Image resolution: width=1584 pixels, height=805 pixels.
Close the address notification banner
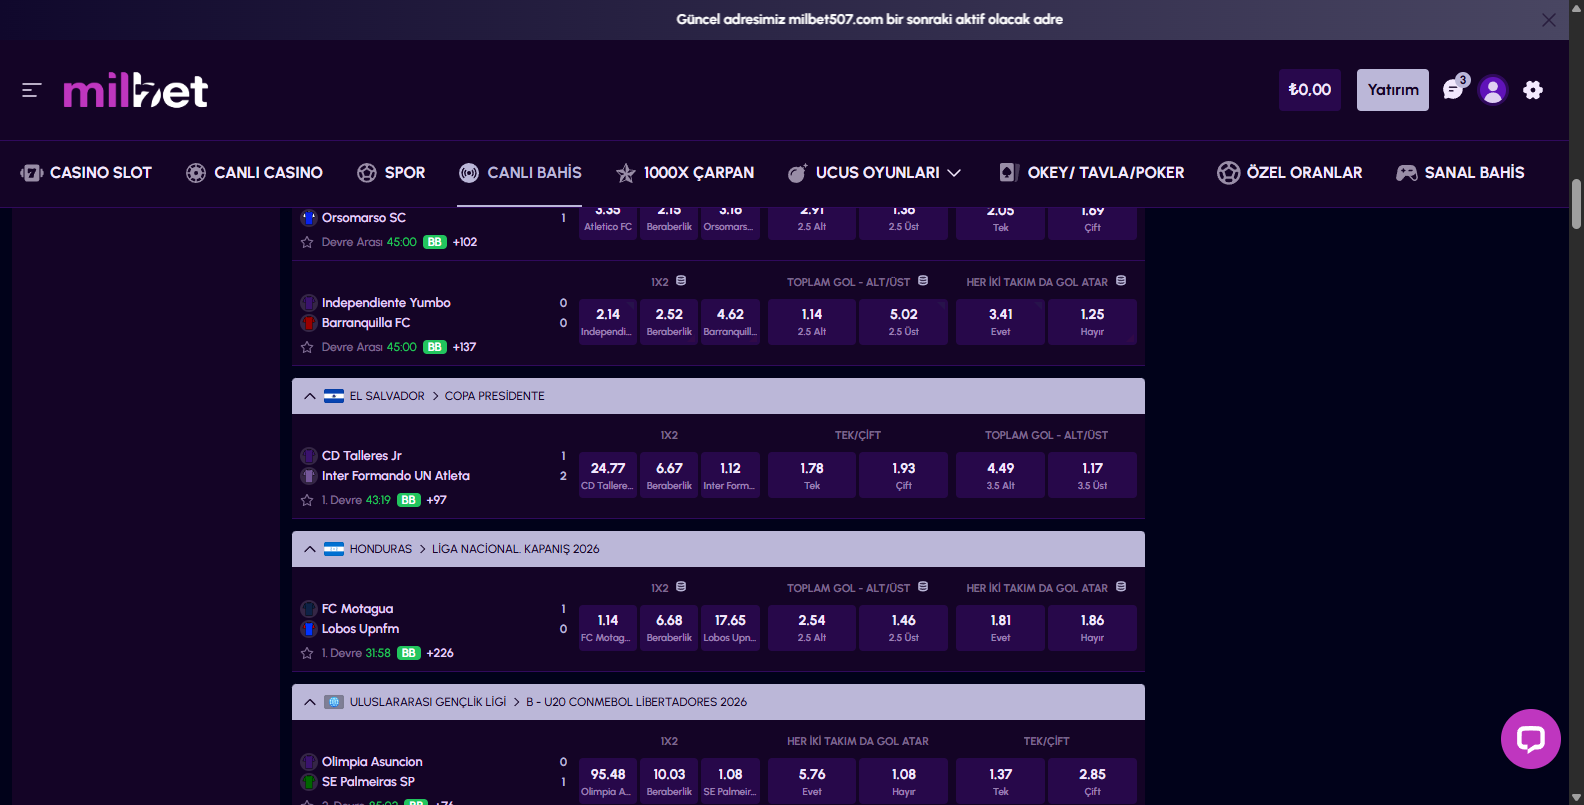[1549, 20]
